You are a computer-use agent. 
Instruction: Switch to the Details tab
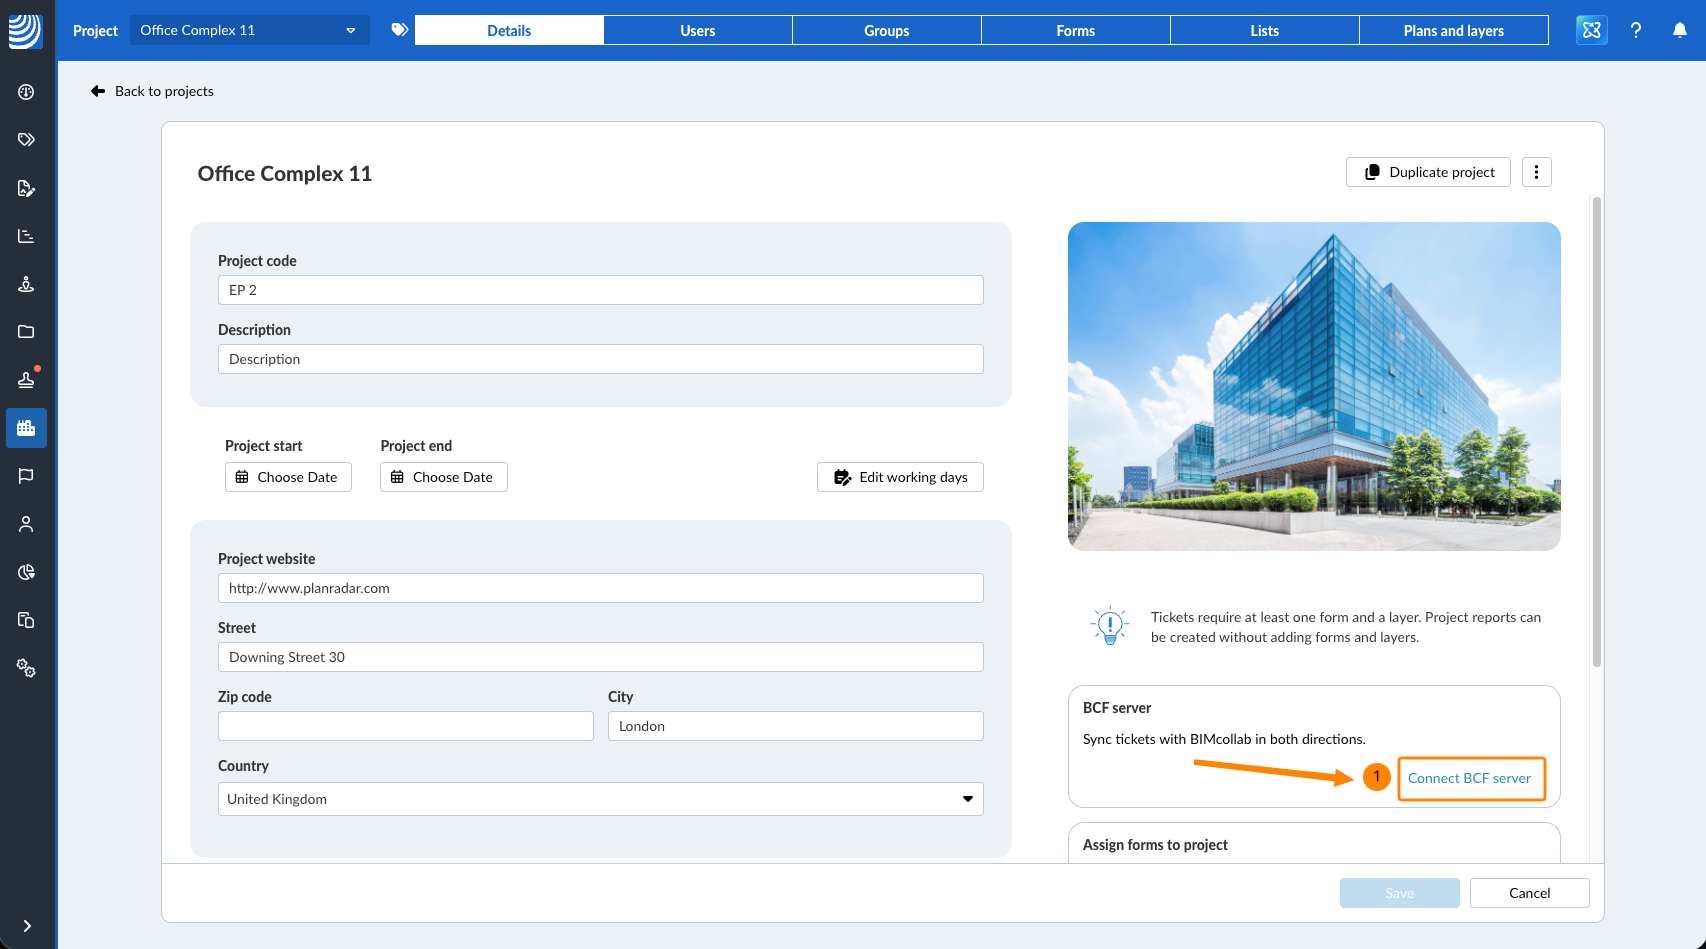point(509,30)
